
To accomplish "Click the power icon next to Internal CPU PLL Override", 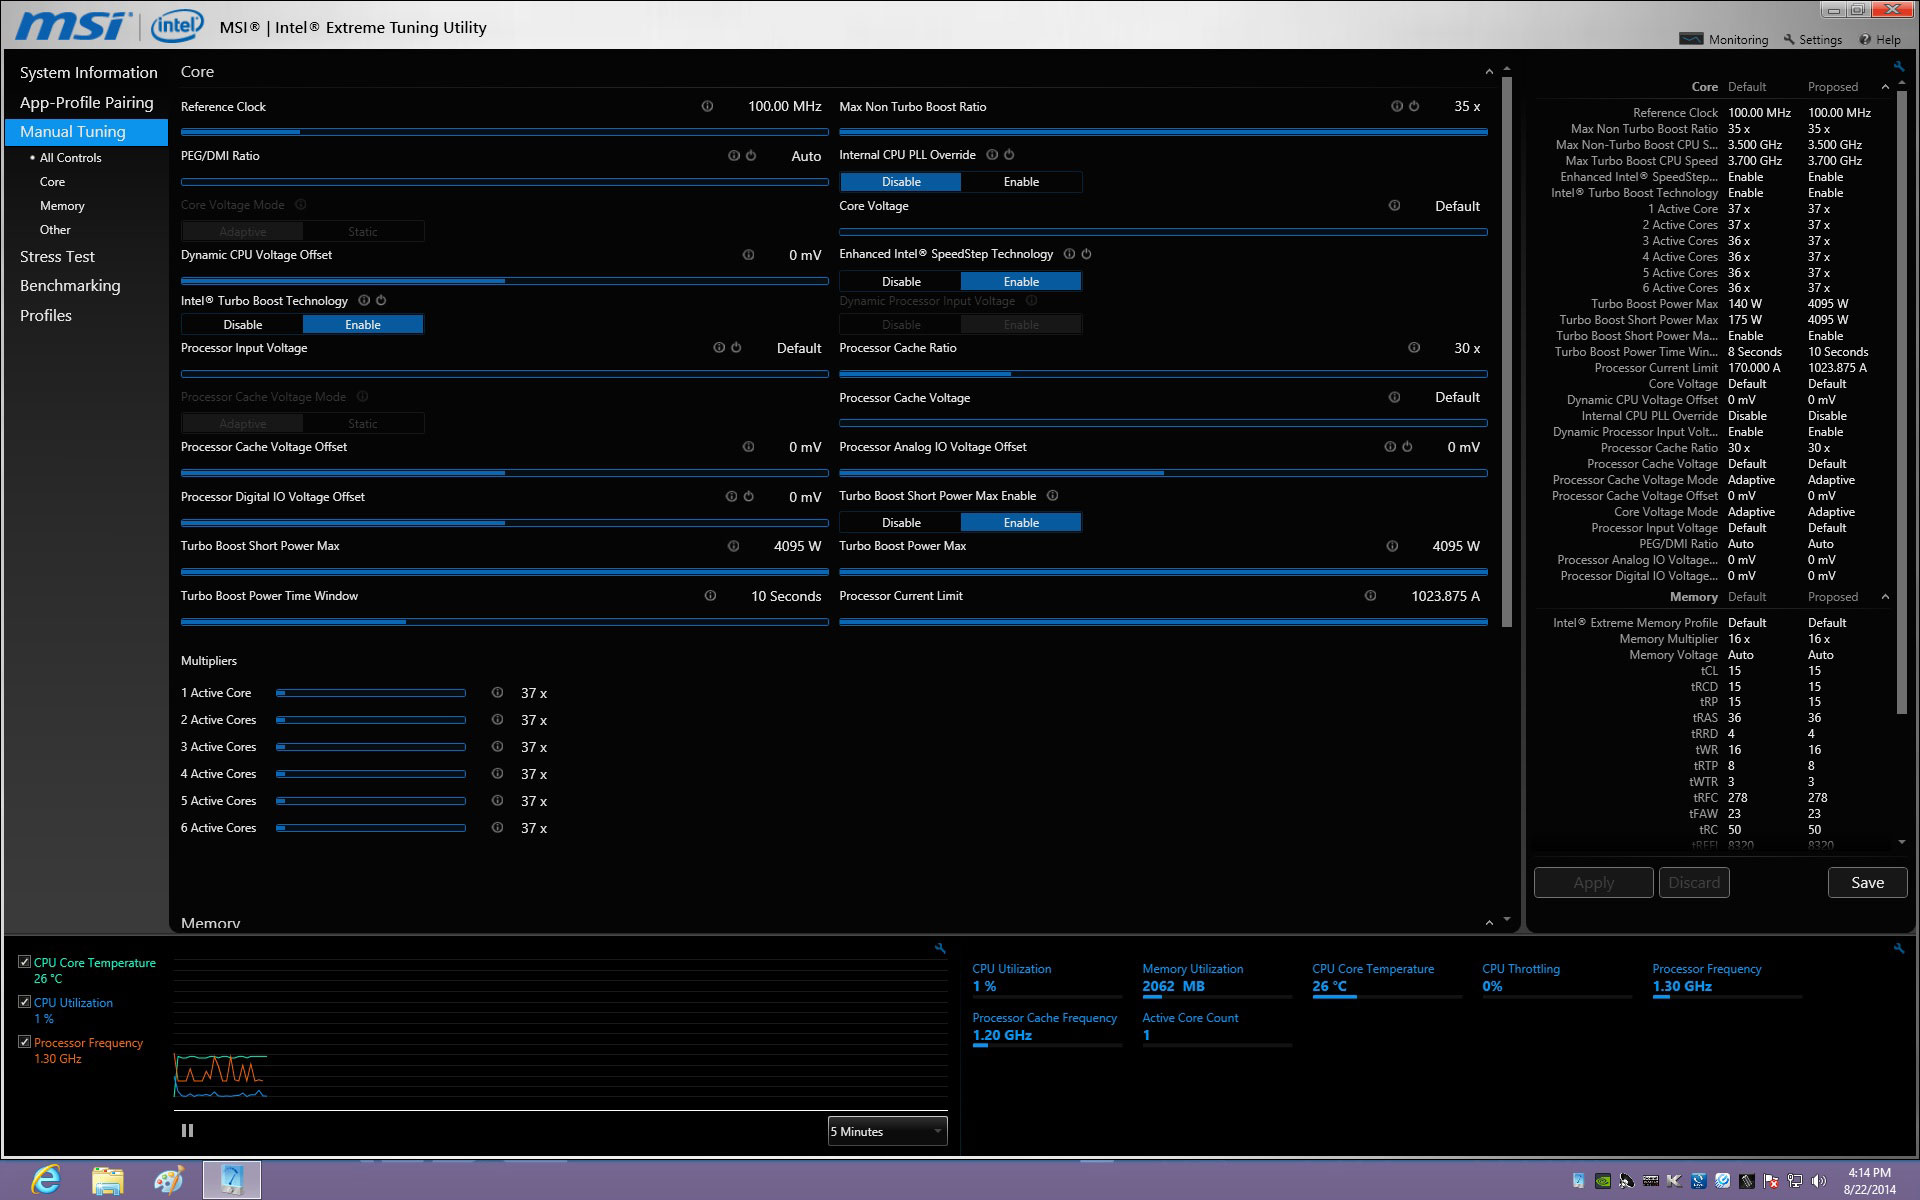I will (1009, 155).
